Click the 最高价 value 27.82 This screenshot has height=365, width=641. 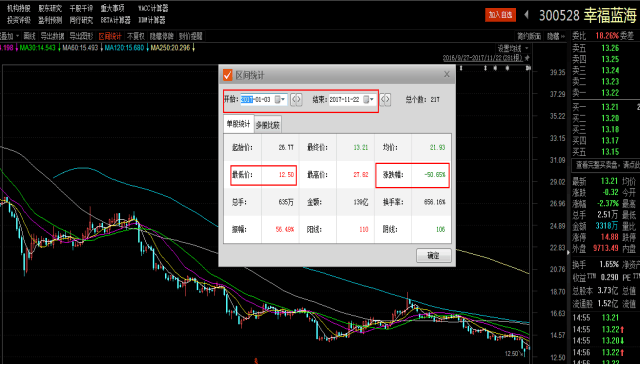pyautogui.click(x=361, y=175)
